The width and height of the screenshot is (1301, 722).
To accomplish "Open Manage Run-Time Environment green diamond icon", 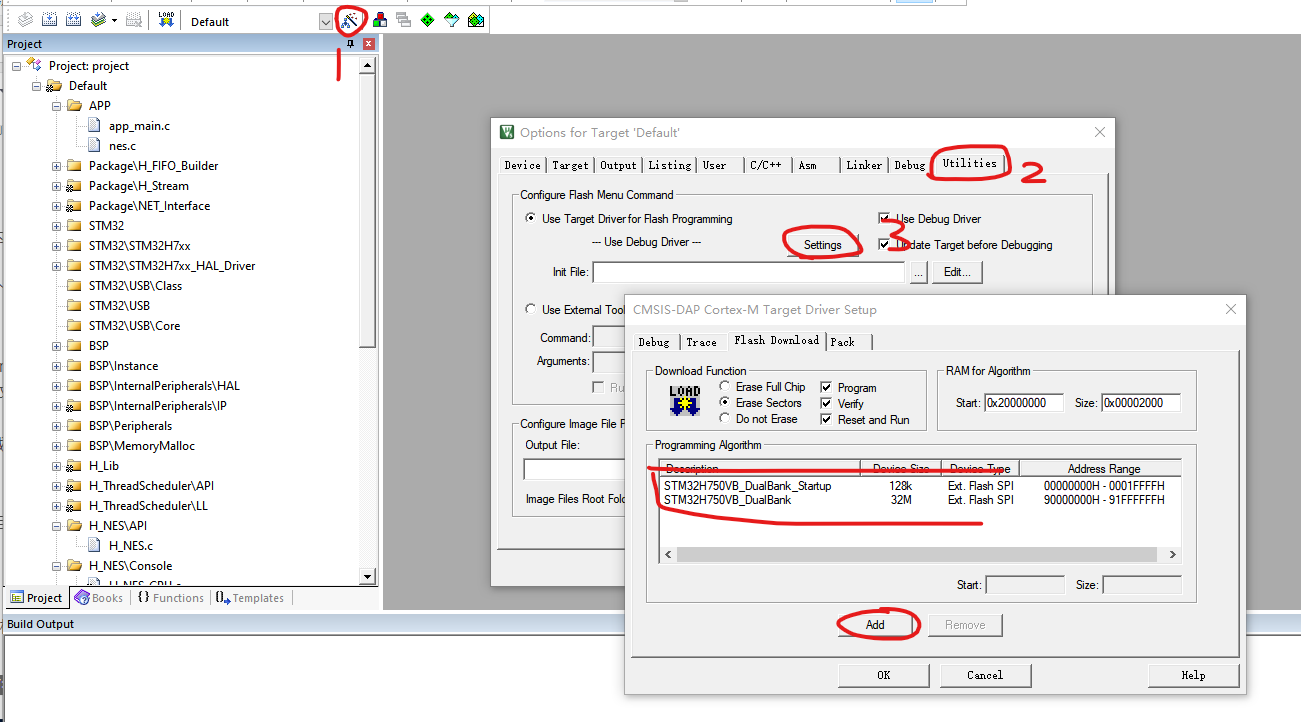I will [428, 20].
